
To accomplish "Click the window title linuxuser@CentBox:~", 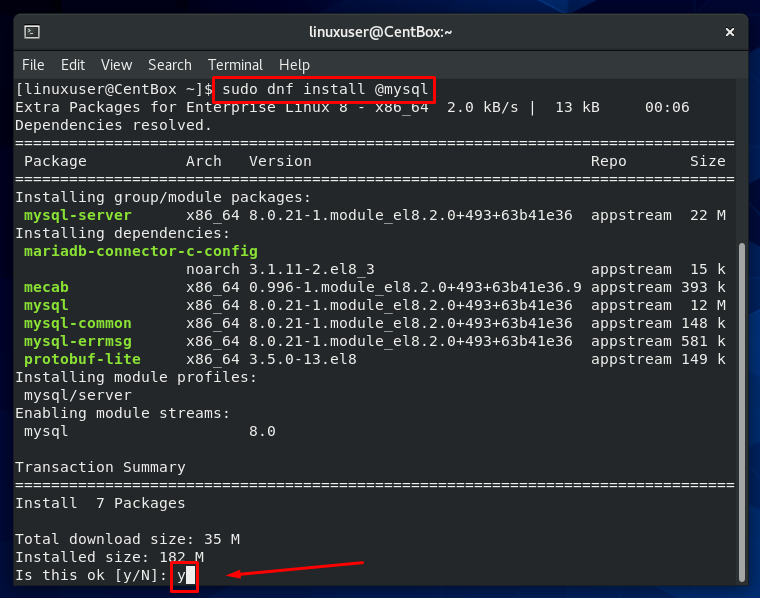I will tap(380, 32).
